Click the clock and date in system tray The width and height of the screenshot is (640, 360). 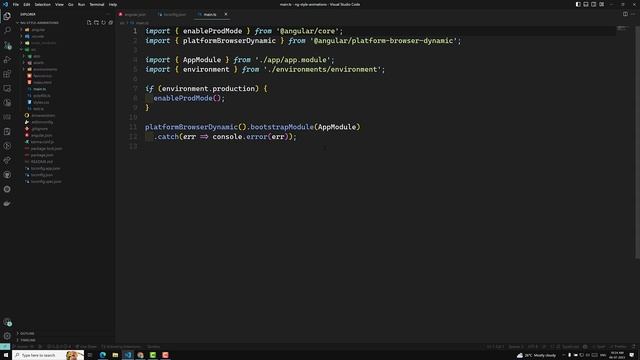(617, 355)
